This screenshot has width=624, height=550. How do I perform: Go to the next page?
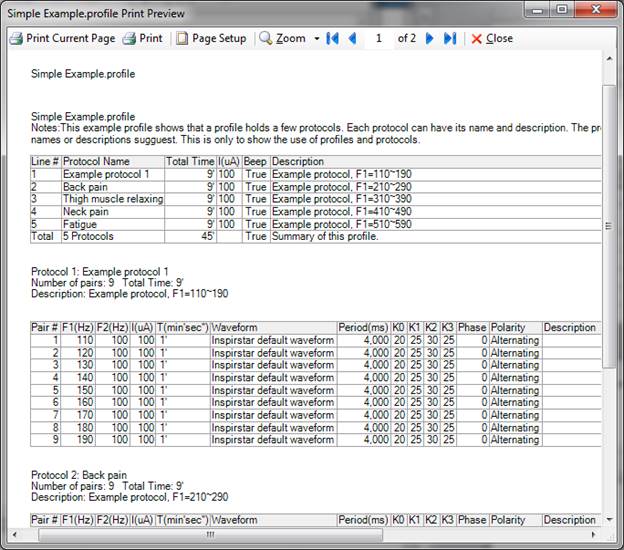[x=430, y=38]
